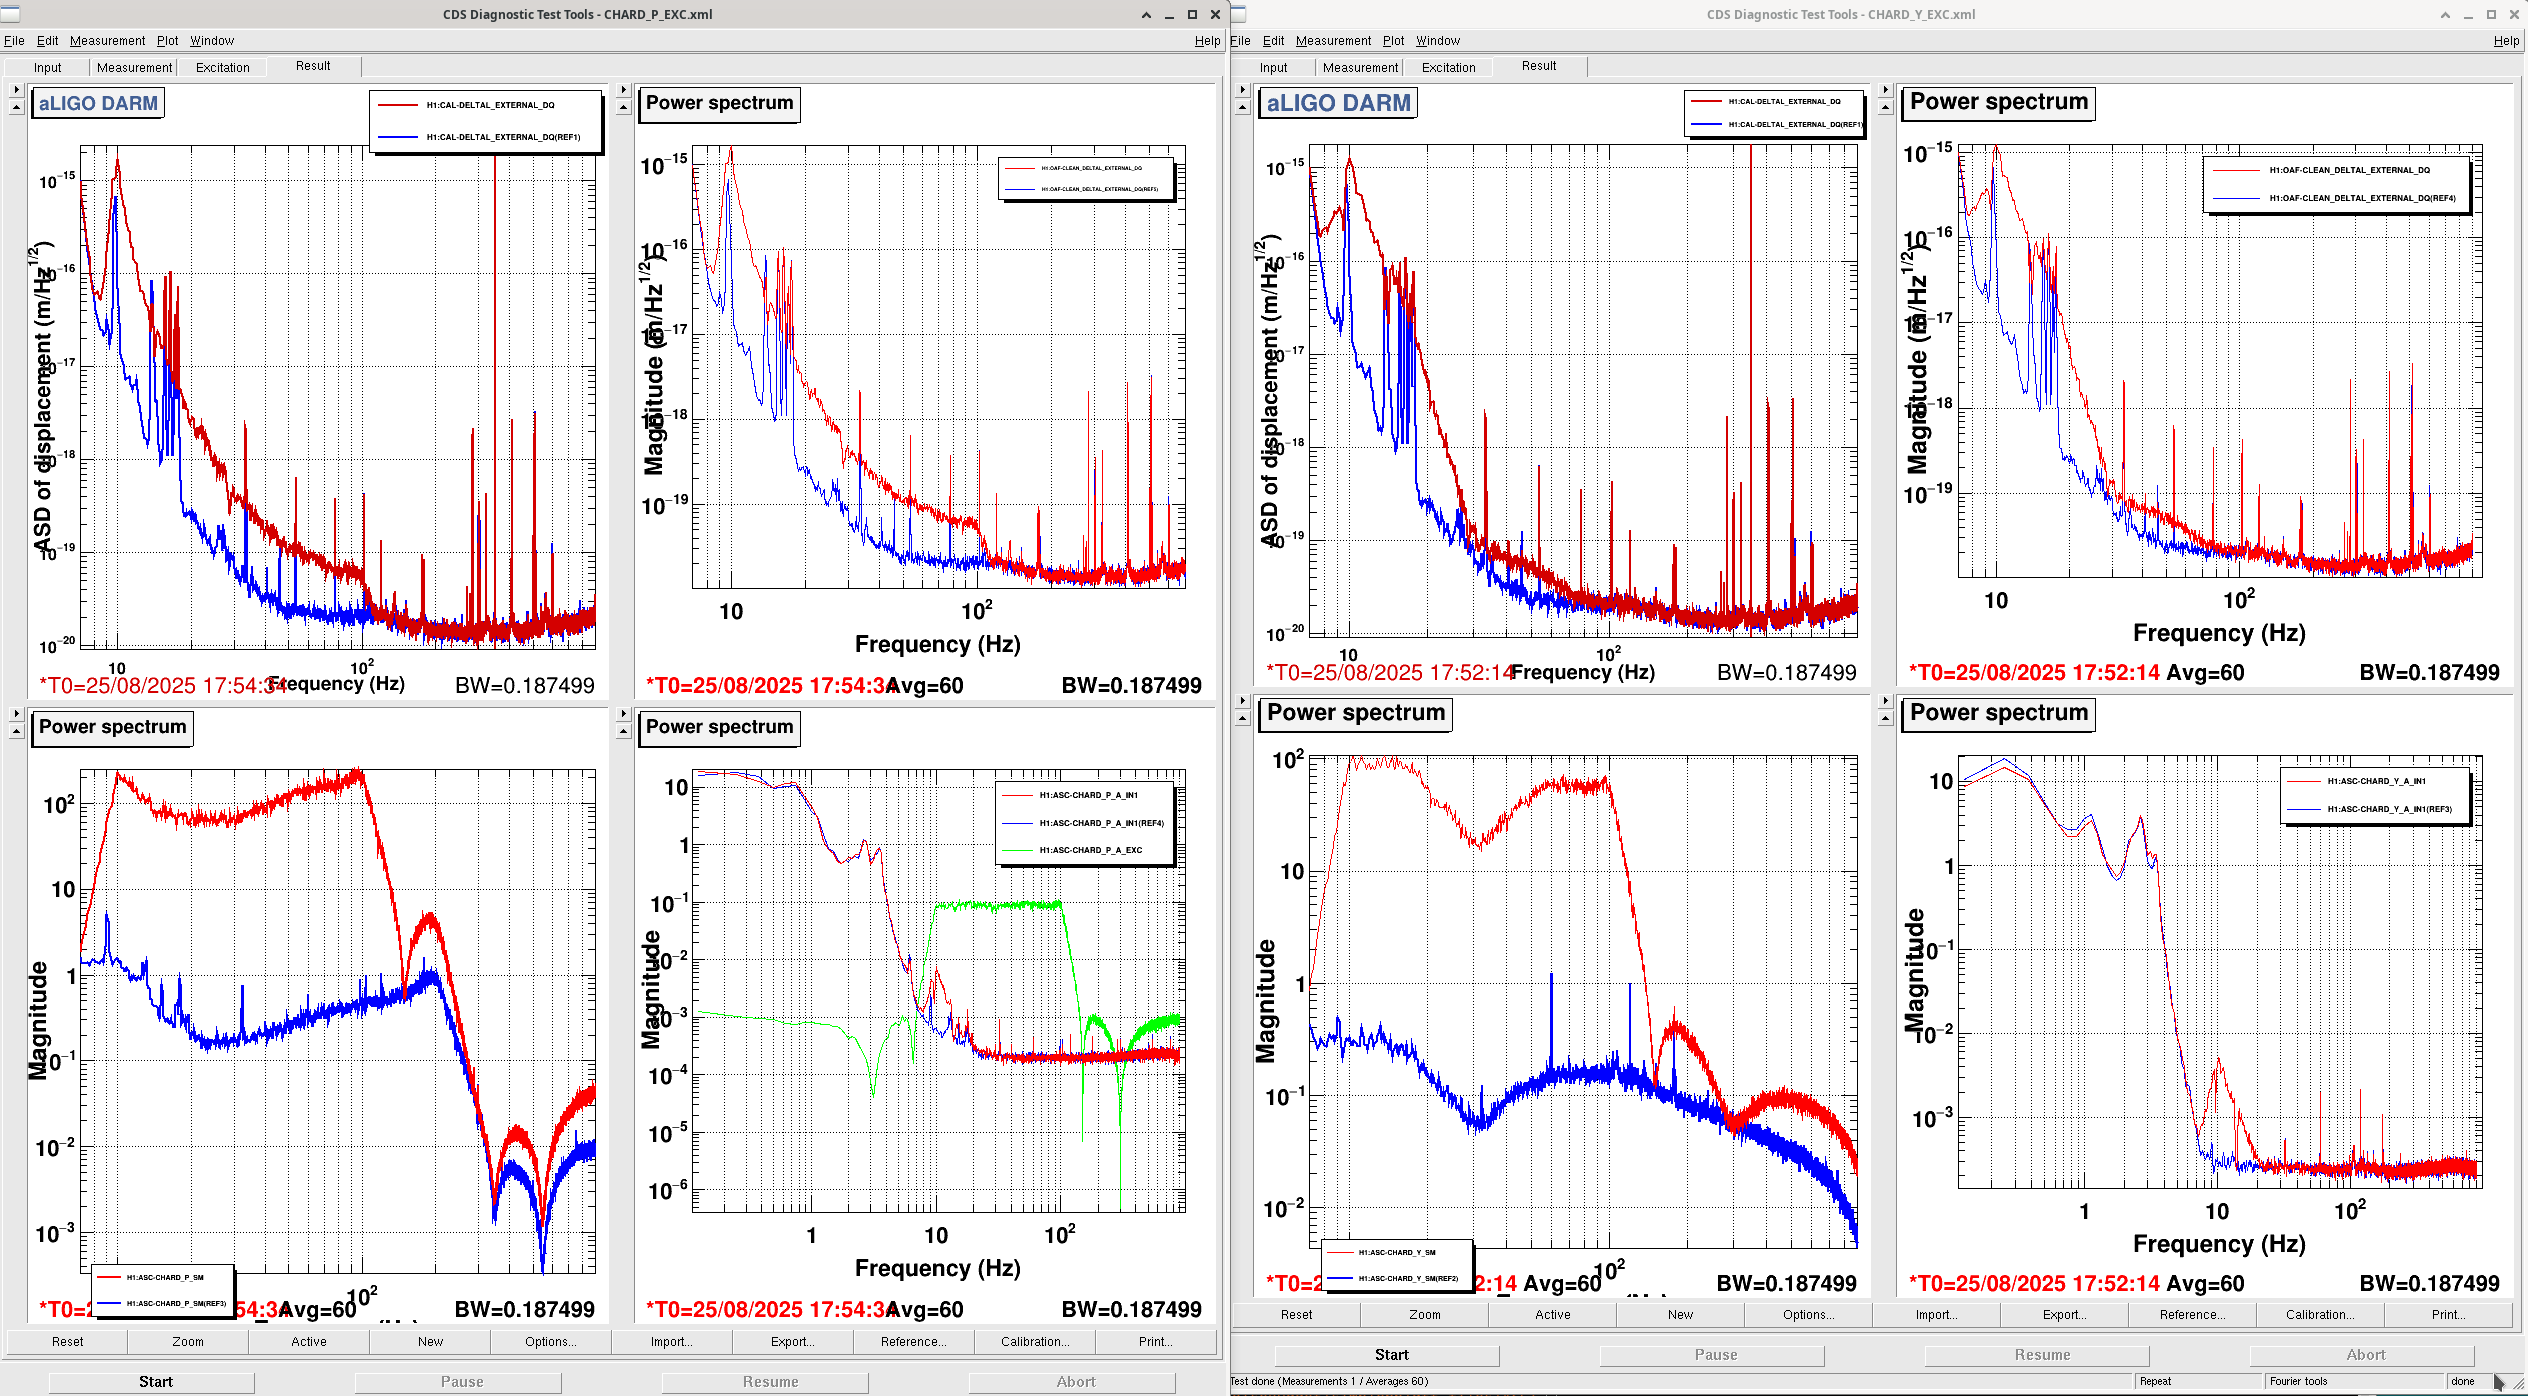The height and width of the screenshot is (1396, 2528).
Task: Click New button in CHARD_Y_EXC window
Action: point(1680,1314)
